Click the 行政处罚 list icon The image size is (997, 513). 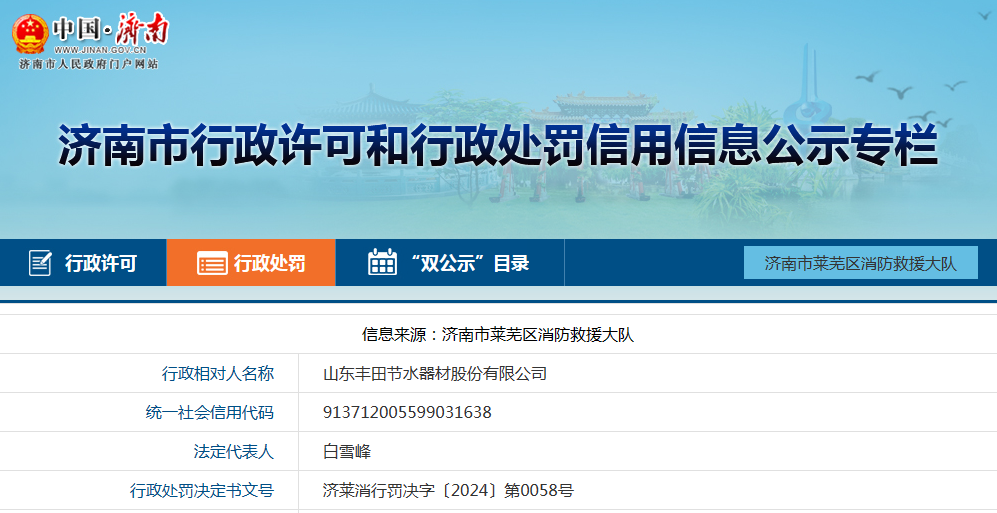point(211,264)
